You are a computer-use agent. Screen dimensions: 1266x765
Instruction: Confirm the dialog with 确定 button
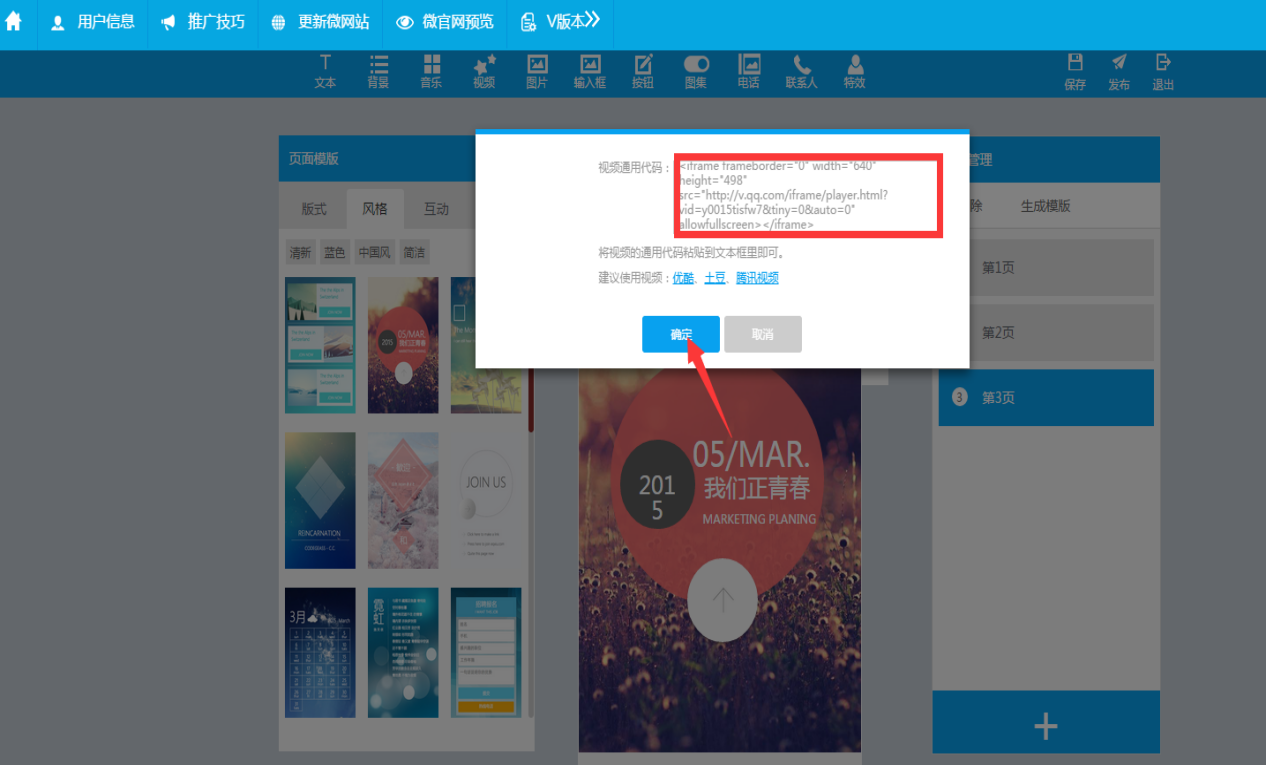(680, 334)
